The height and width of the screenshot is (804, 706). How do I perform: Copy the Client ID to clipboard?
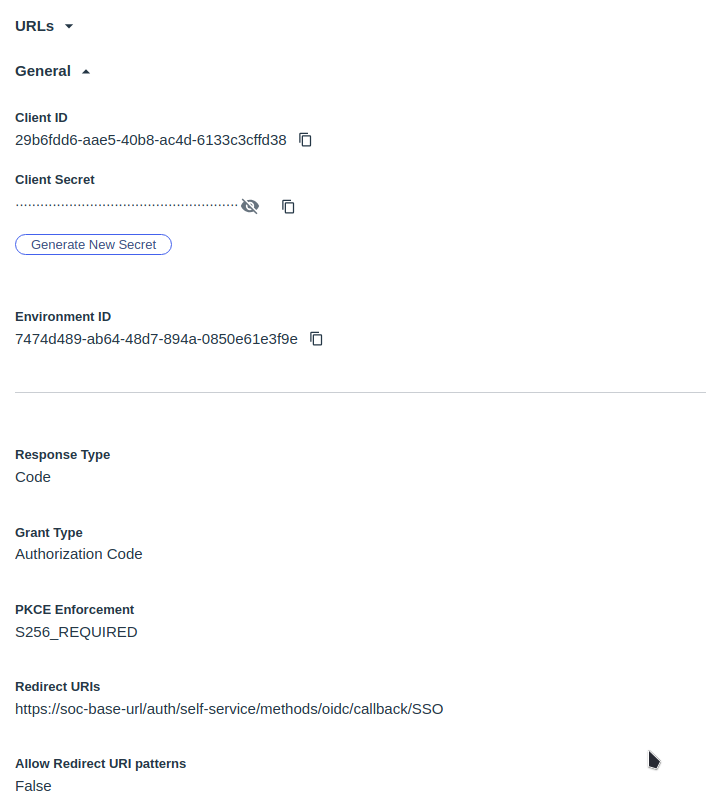[306, 140]
